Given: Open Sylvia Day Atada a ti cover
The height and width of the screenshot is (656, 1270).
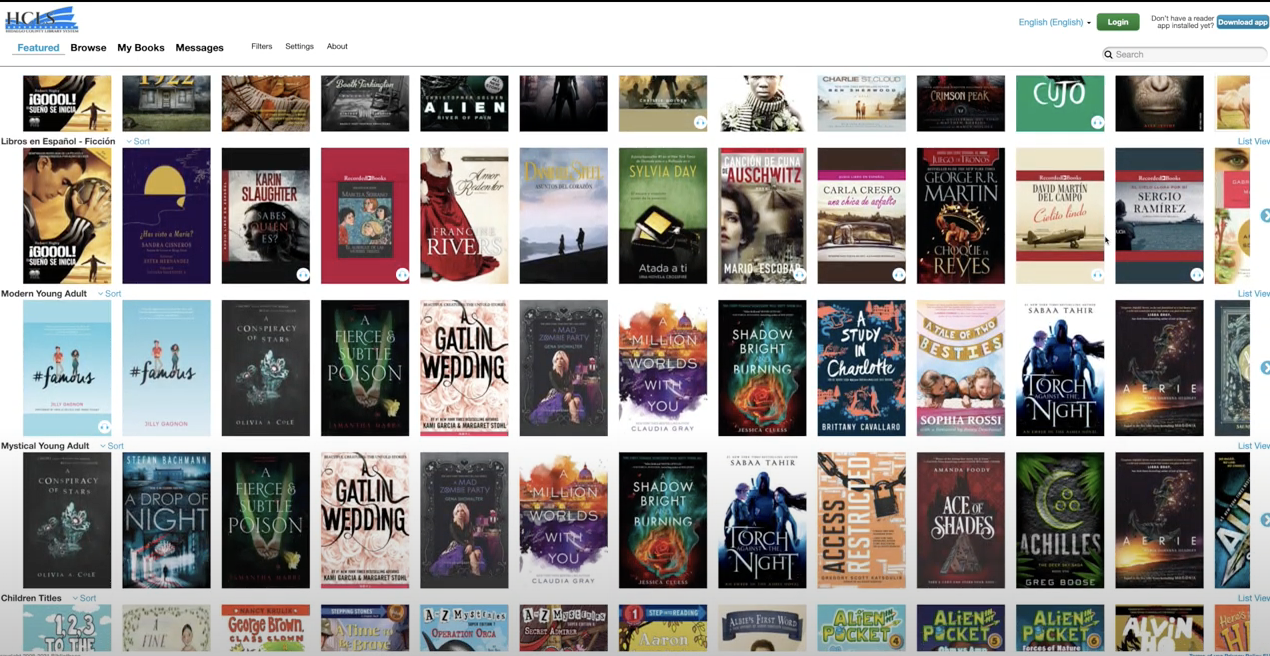Looking at the screenshot, I should [x=663, y=216].
